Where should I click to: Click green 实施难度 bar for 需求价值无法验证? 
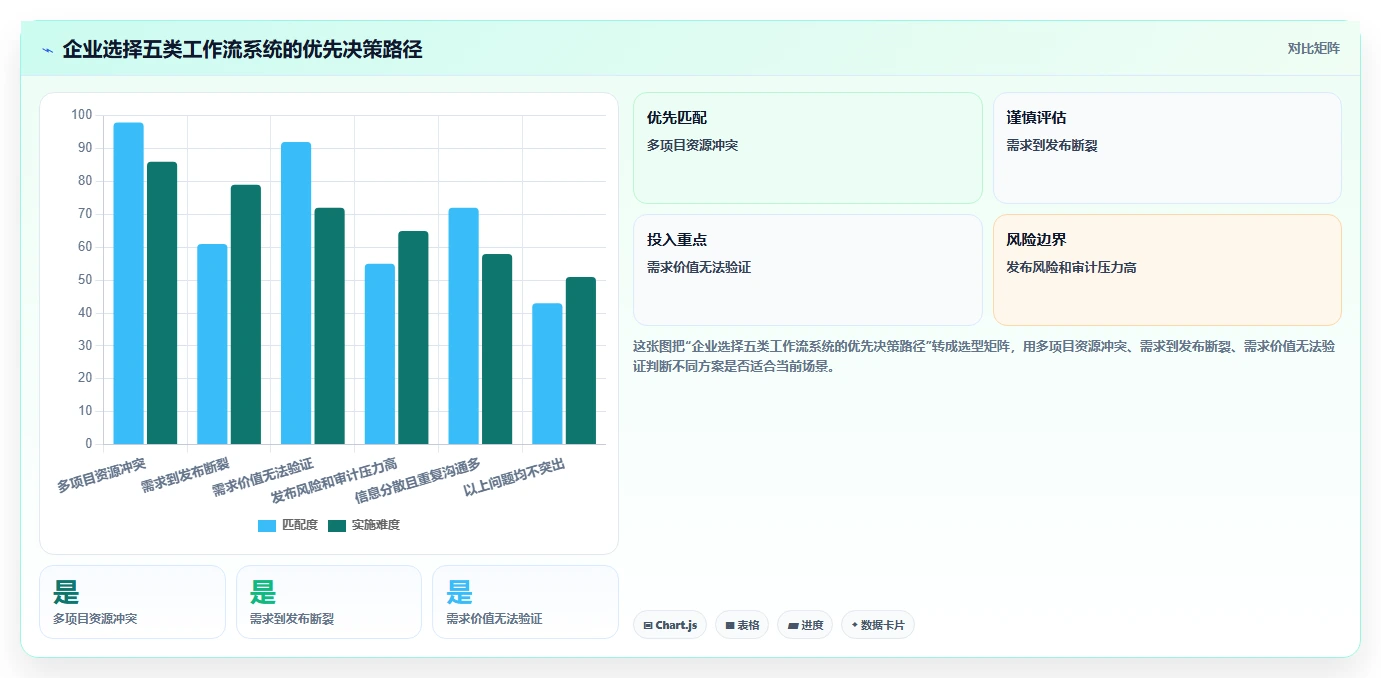click(x=330, y=326)
